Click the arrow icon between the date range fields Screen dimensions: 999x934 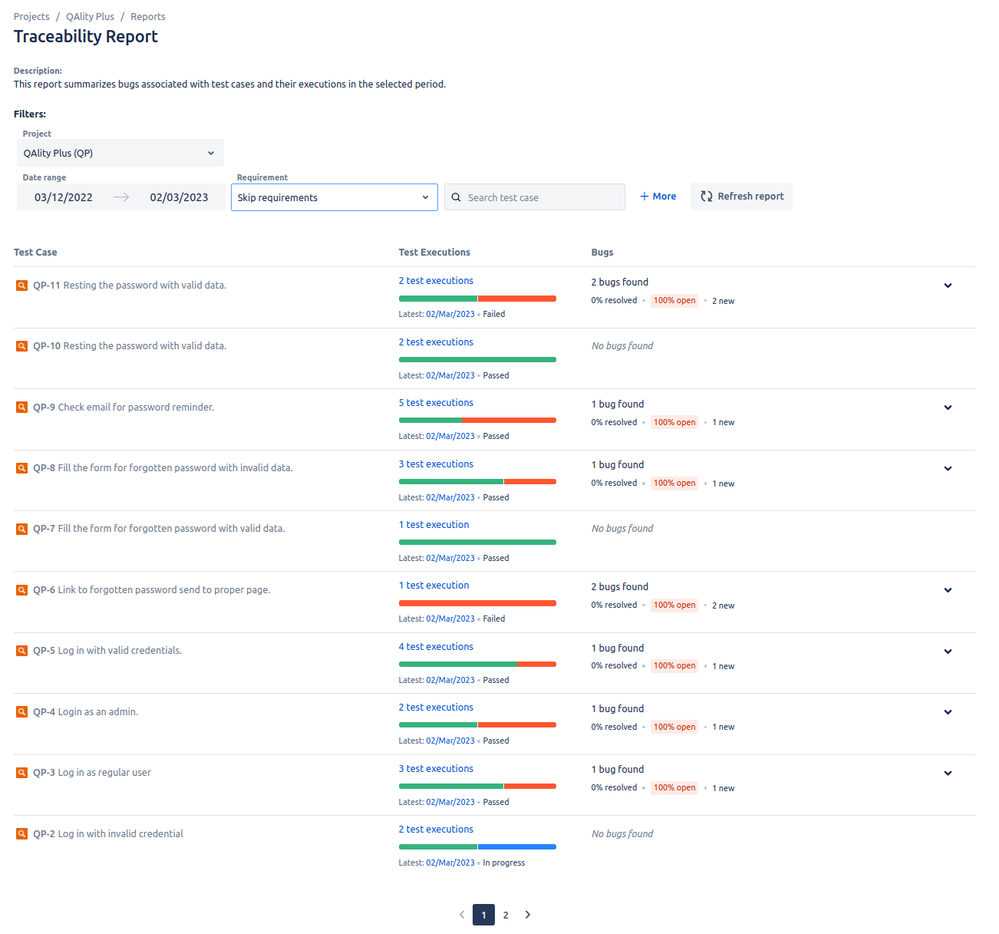click(x=120, y=197)
